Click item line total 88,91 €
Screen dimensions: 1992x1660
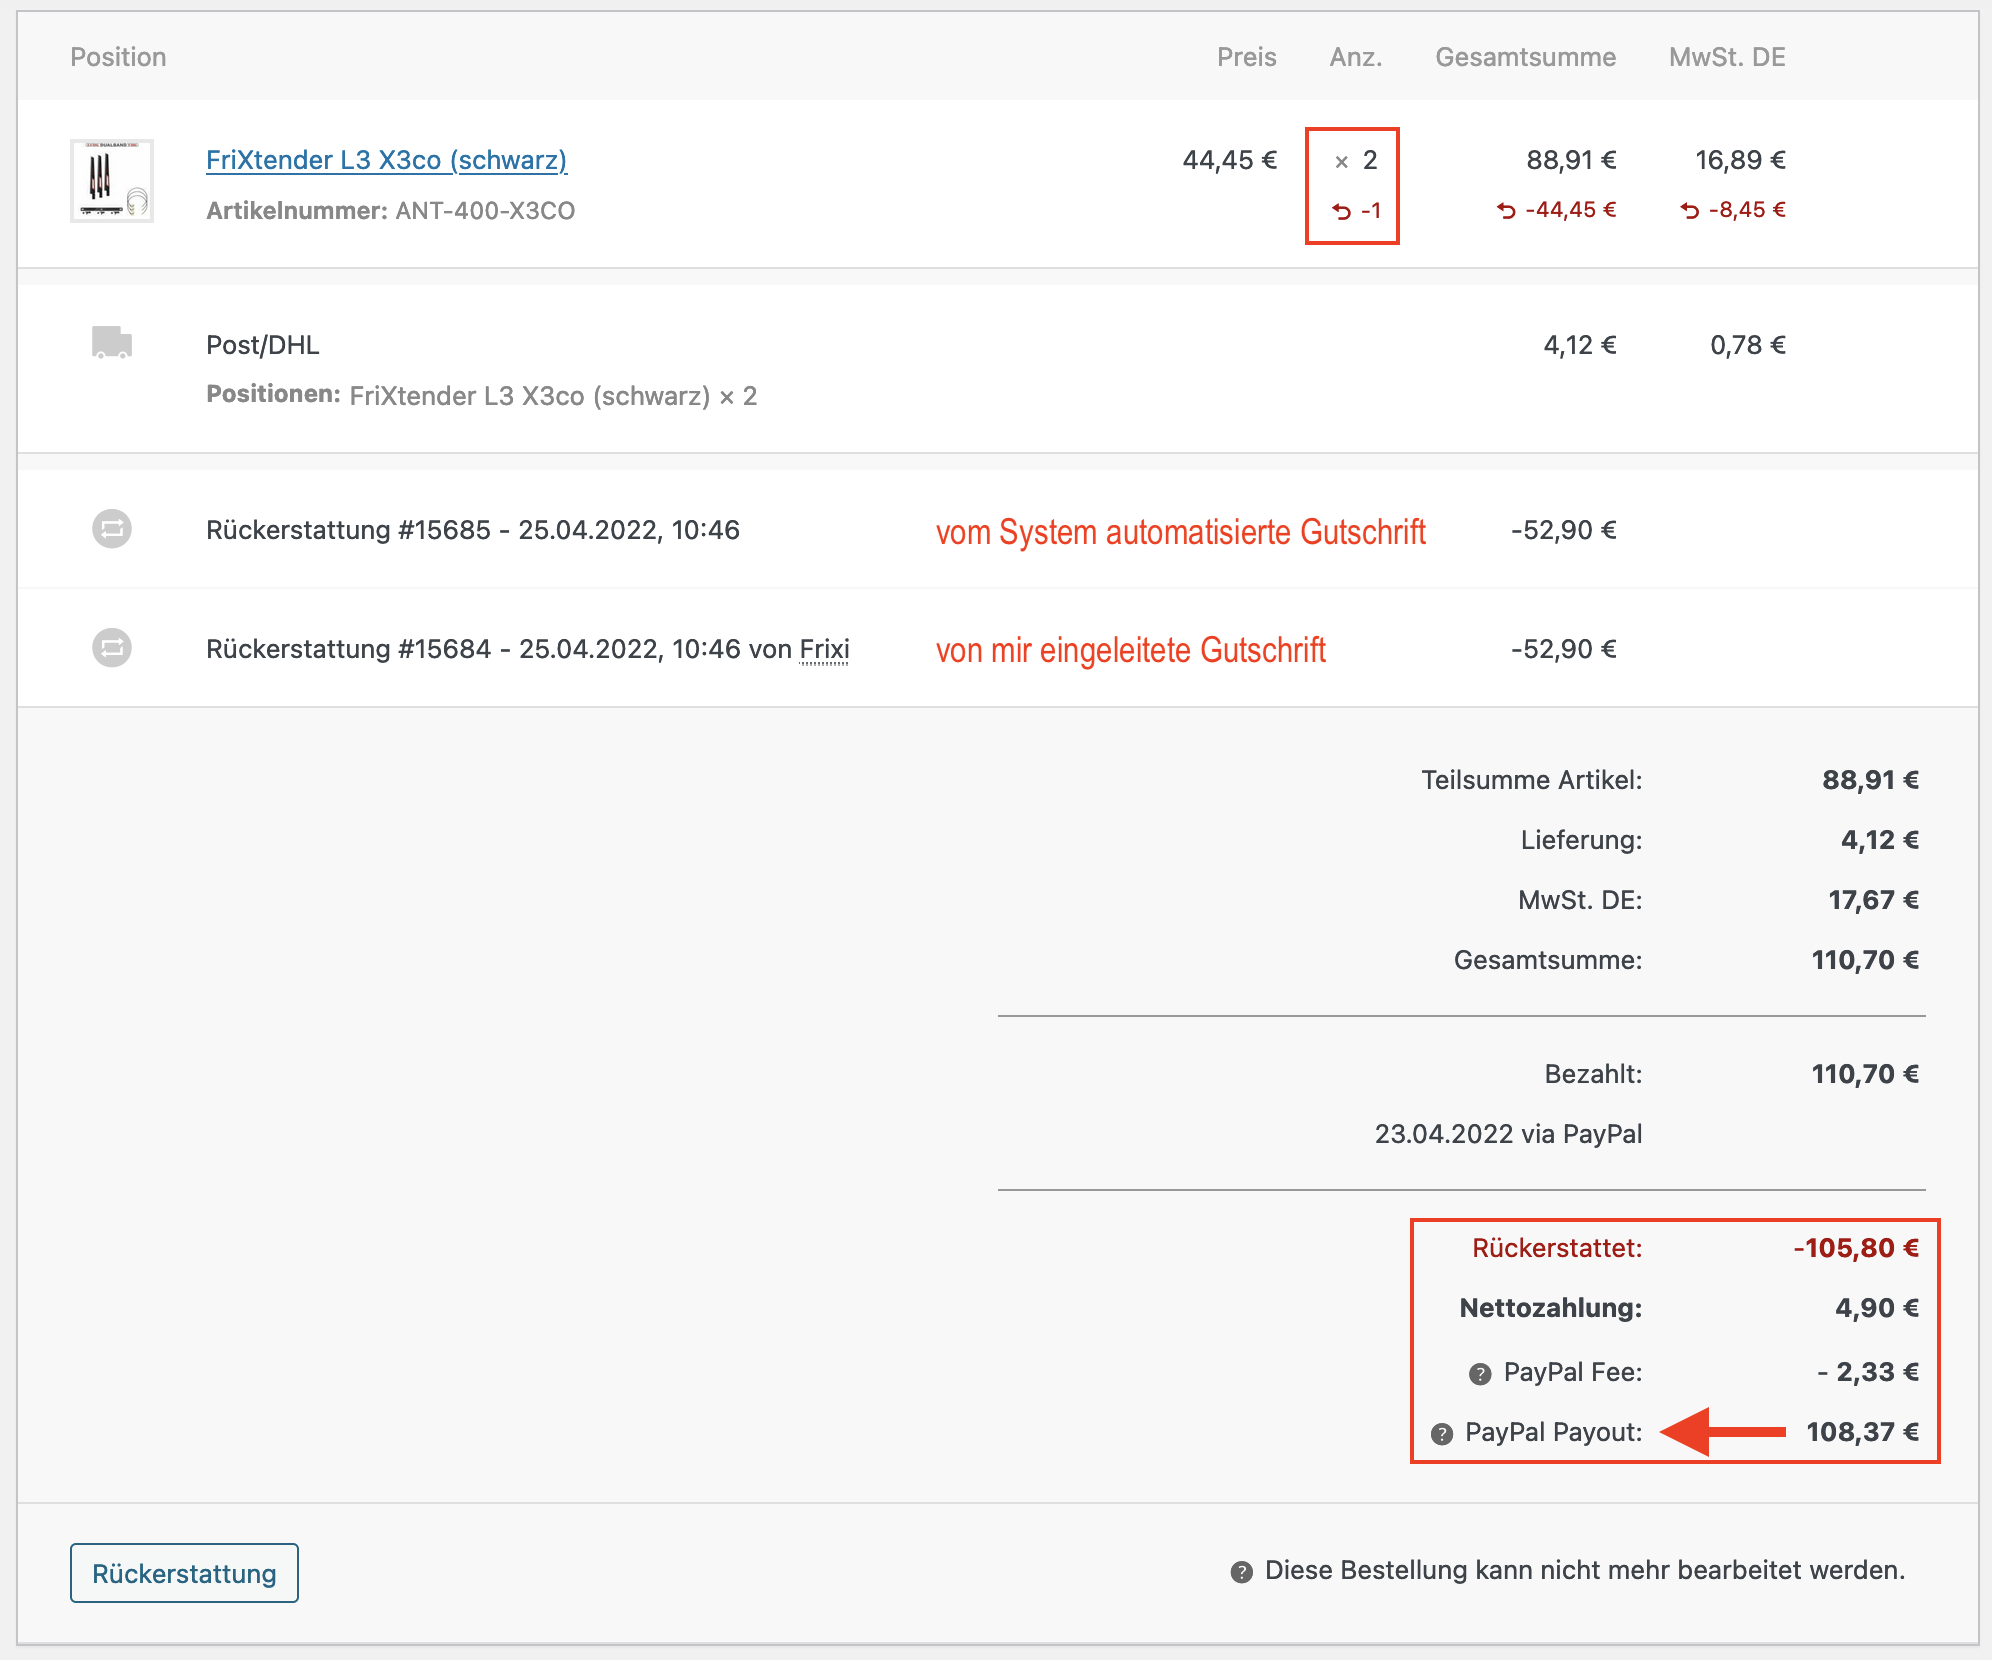click(1571, 160)
